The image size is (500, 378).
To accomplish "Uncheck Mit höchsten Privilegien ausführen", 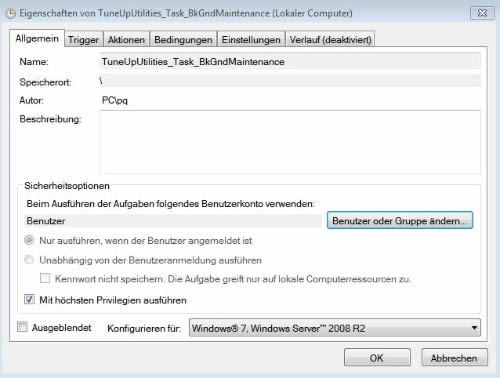I will [29, 299].
